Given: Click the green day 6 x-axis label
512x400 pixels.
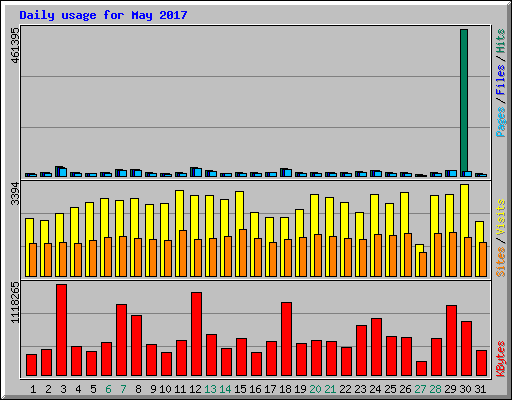Looking at the screenshot, I should pyautogui.click(x=108, y=389).
